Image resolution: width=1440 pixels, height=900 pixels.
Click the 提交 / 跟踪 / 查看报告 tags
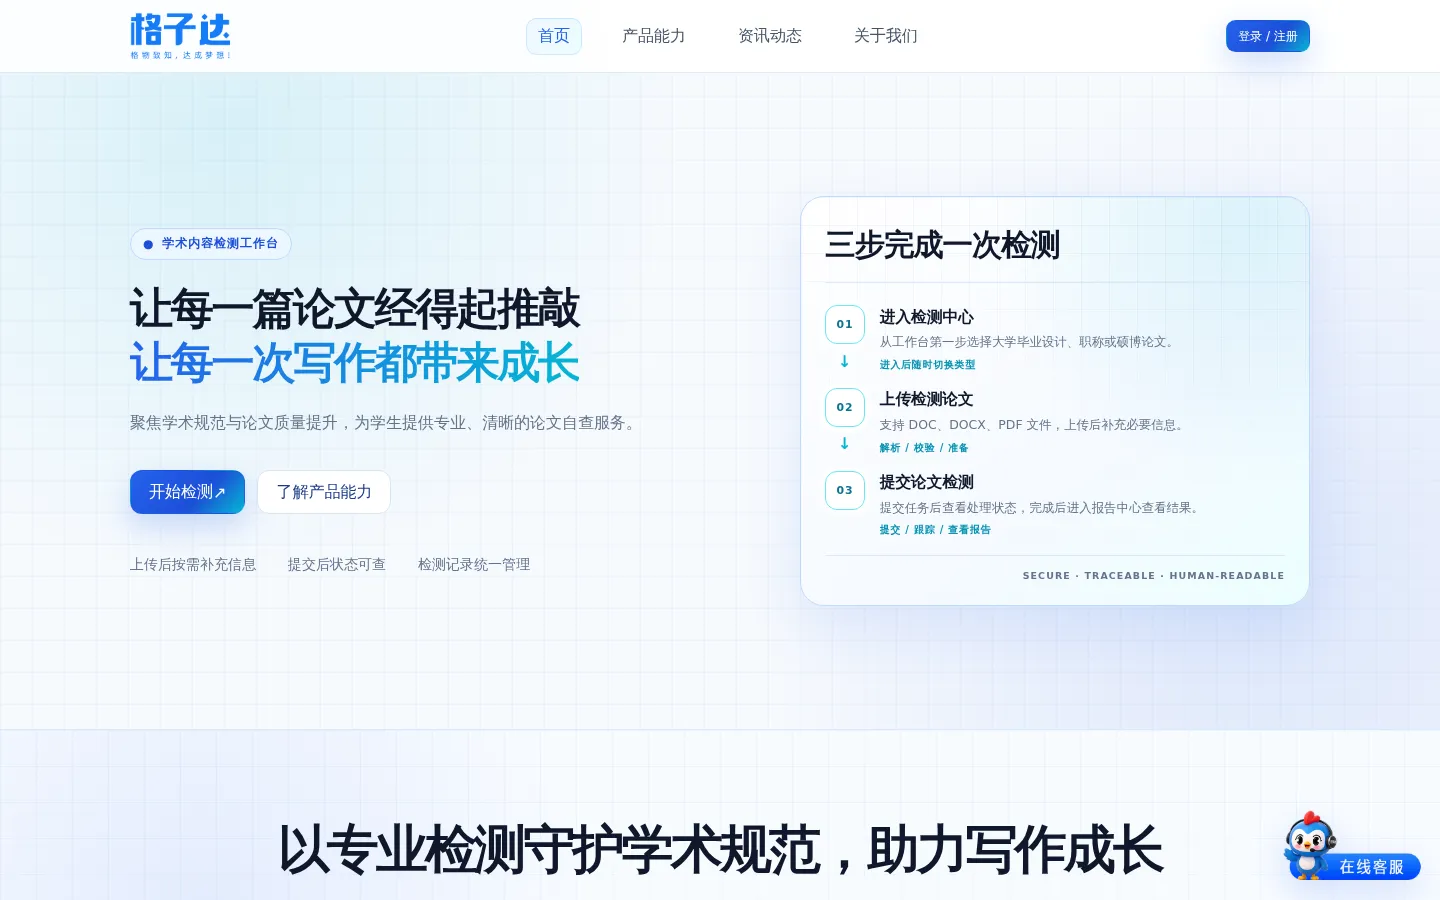[935, 530]
